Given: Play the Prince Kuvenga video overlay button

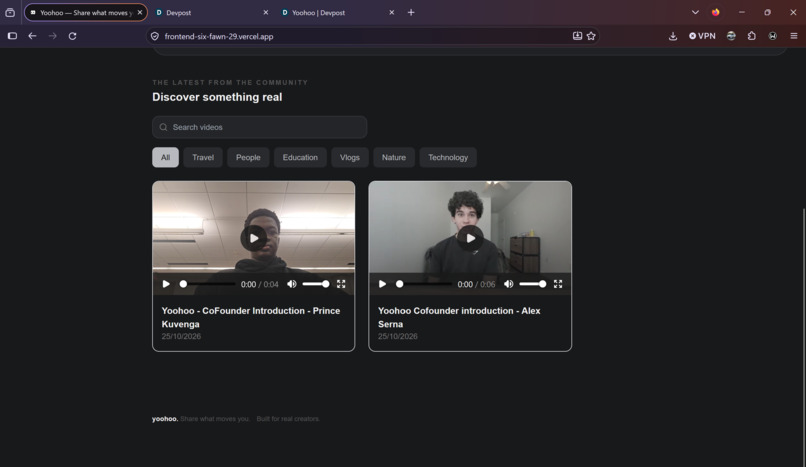Looking at the screenshot, I should point(253,238).
